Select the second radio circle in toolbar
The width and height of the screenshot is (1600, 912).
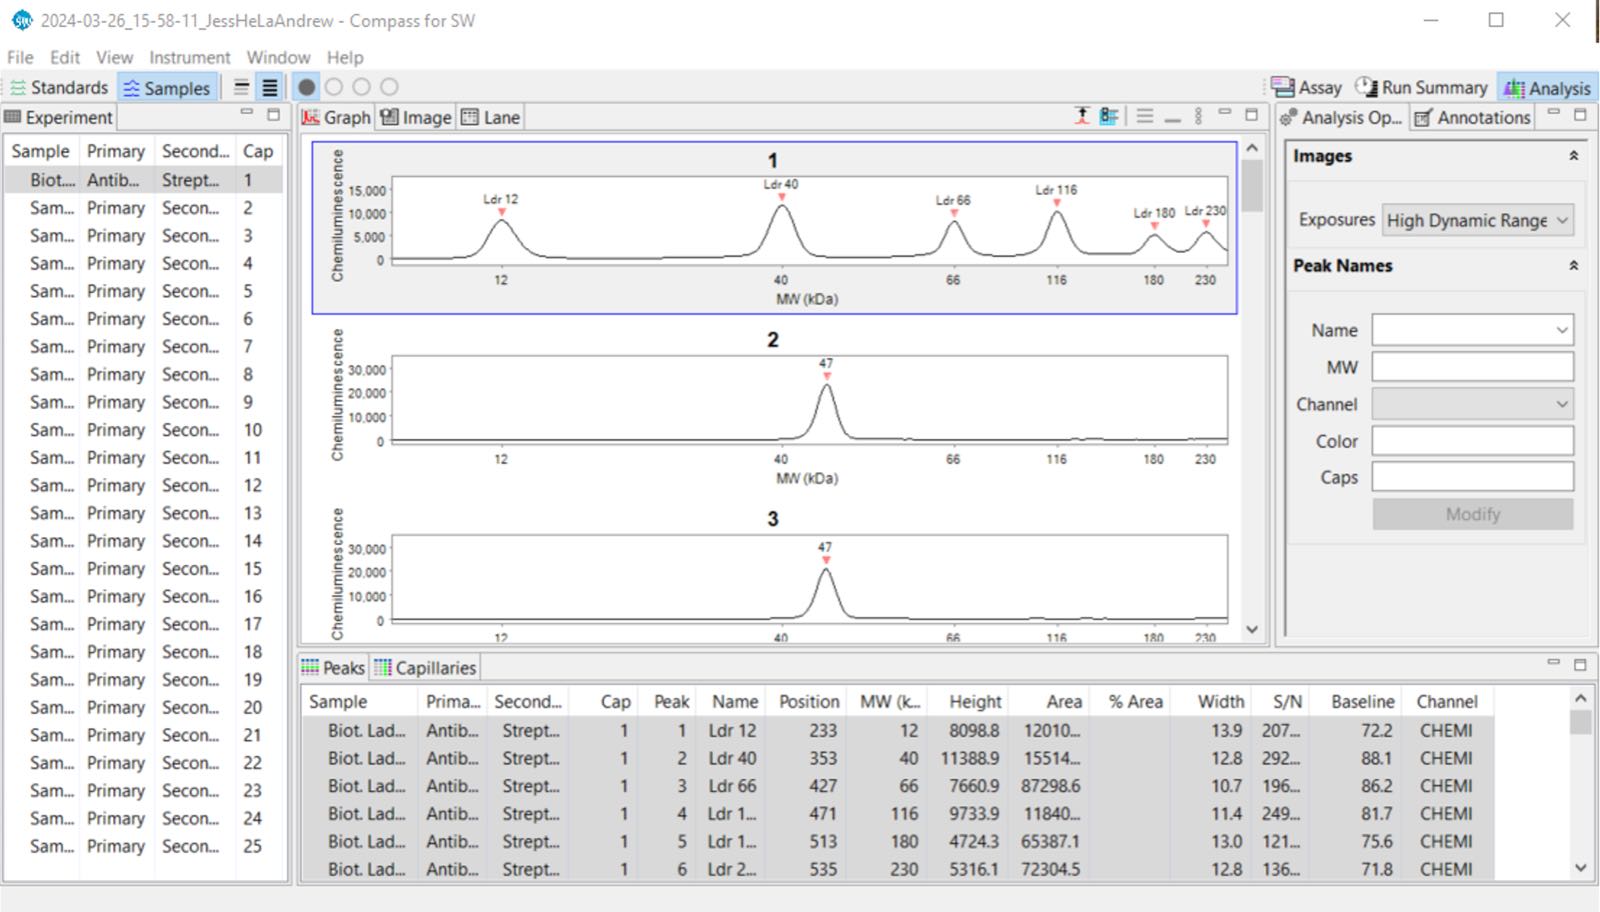[x=334, y=87]
